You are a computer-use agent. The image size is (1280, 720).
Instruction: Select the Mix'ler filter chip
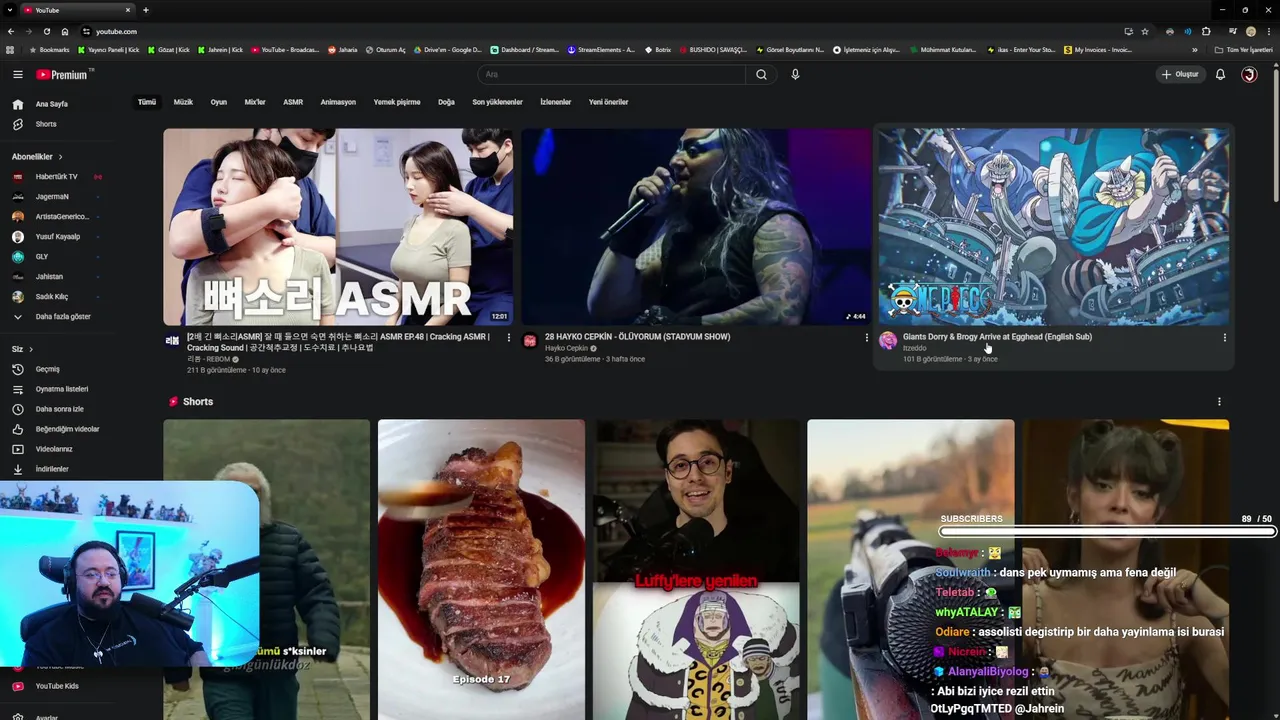click(255, 102)
